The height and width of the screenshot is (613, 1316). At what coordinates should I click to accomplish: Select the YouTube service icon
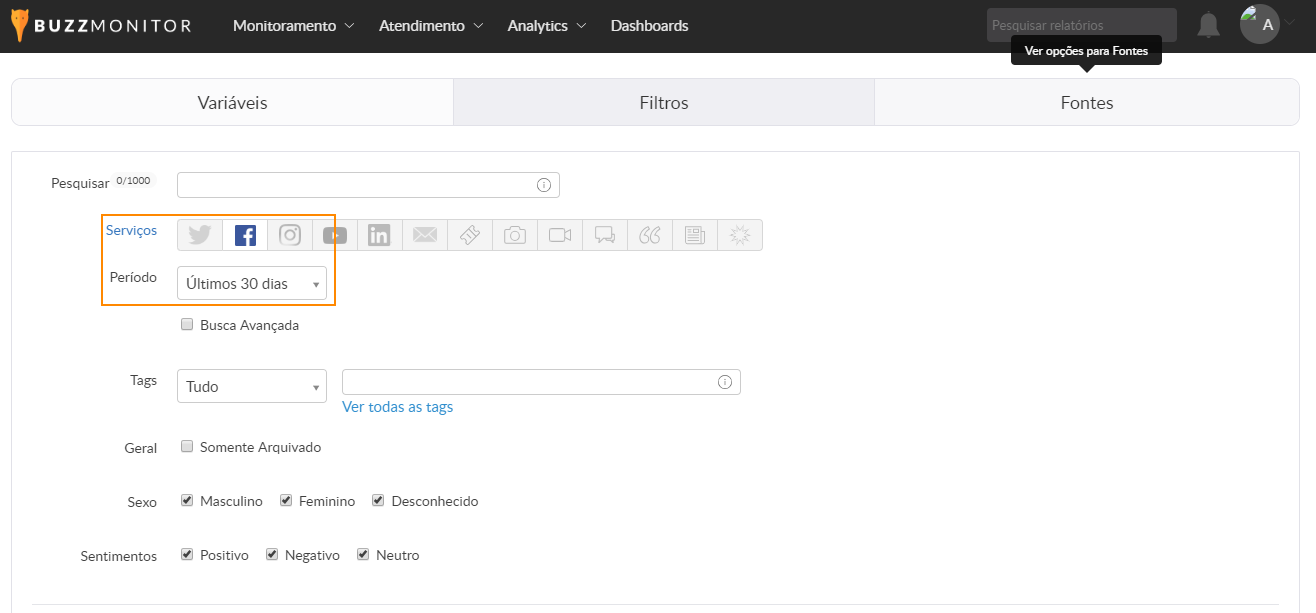pyautogui.click(x=335, y=235)
